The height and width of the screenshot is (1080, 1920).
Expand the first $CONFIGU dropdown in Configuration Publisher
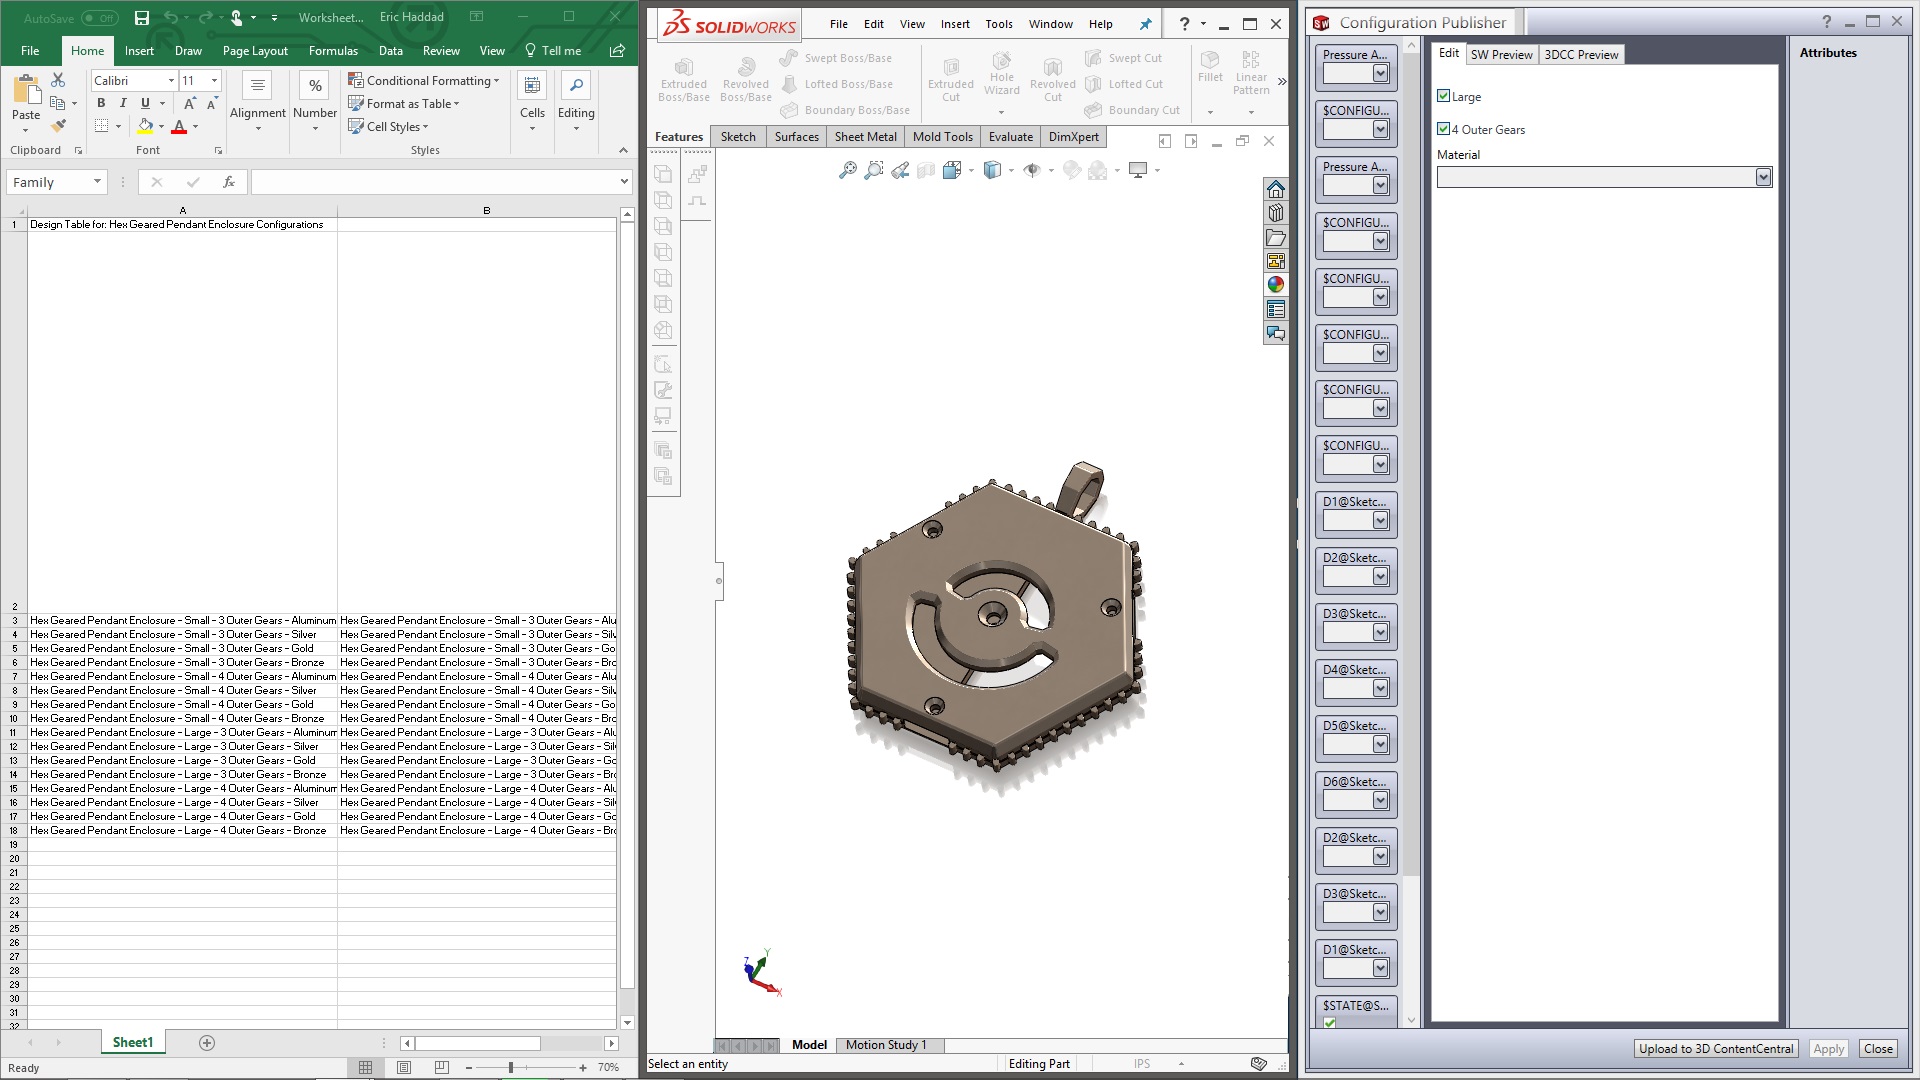coord(1380,128)
